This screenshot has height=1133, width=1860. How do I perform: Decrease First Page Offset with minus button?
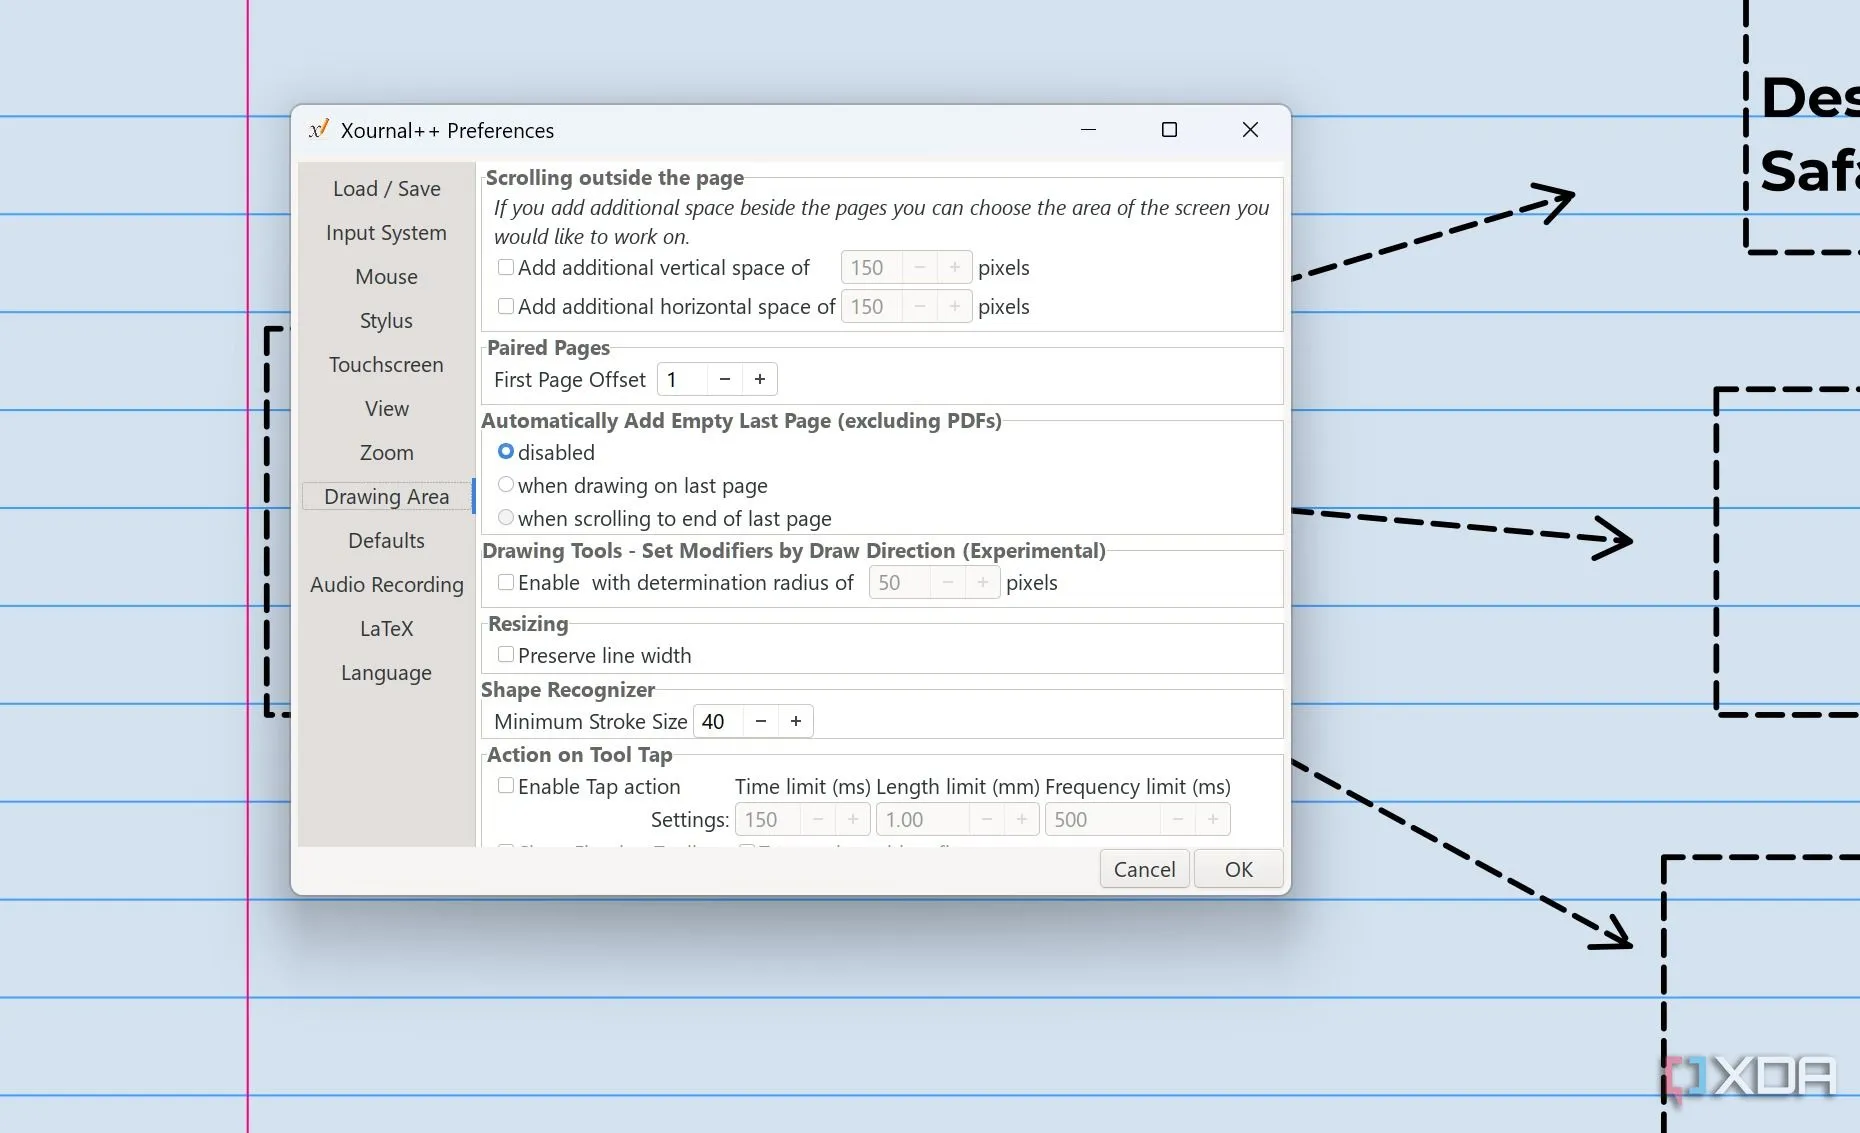tap(725, 380)
